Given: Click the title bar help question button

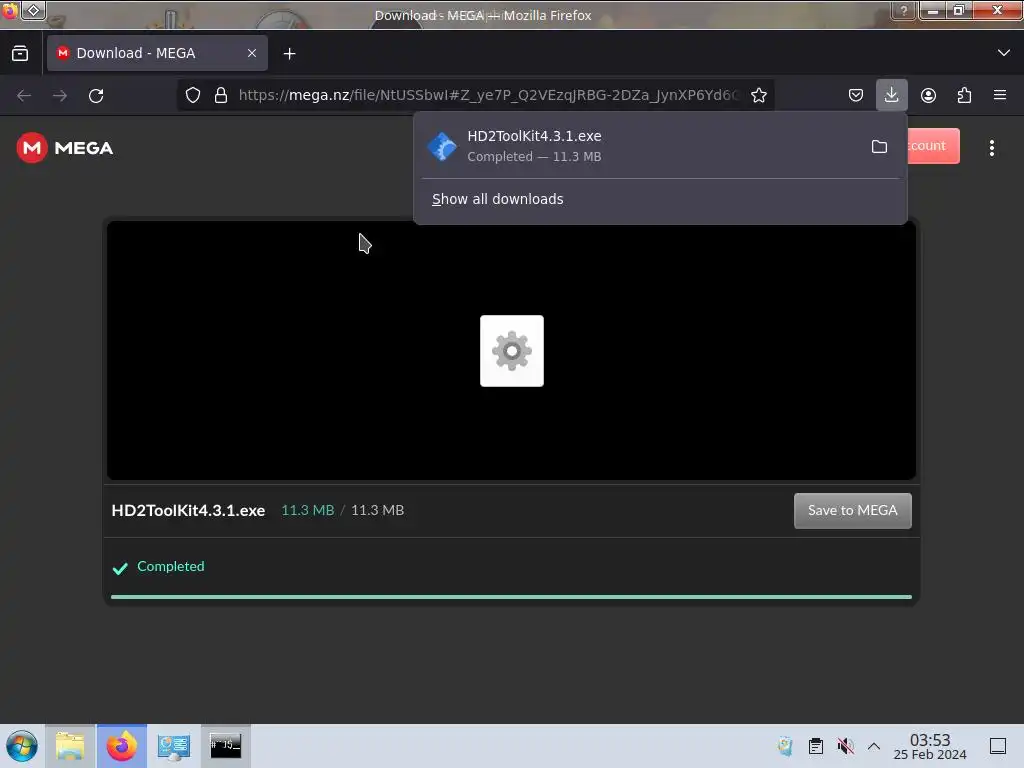Looking at the screenshot, I should 903,10.
